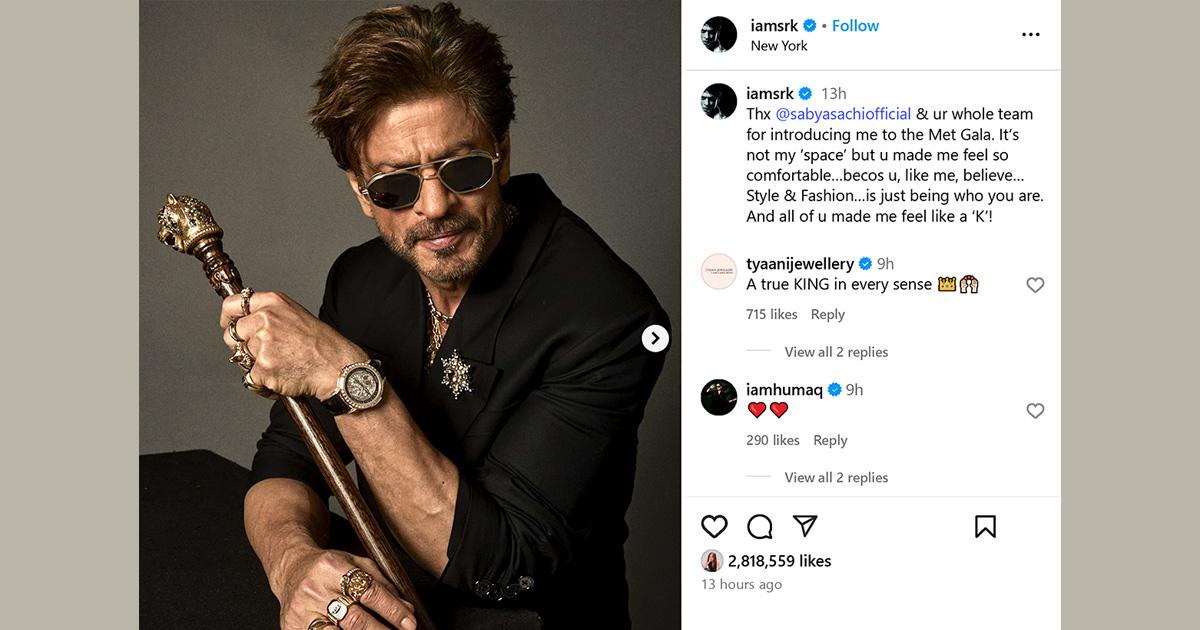Open iamhumaq profile avatar
Viewport: 1200px width, 630px height.
pyautogui.click(x=719, y=398)
